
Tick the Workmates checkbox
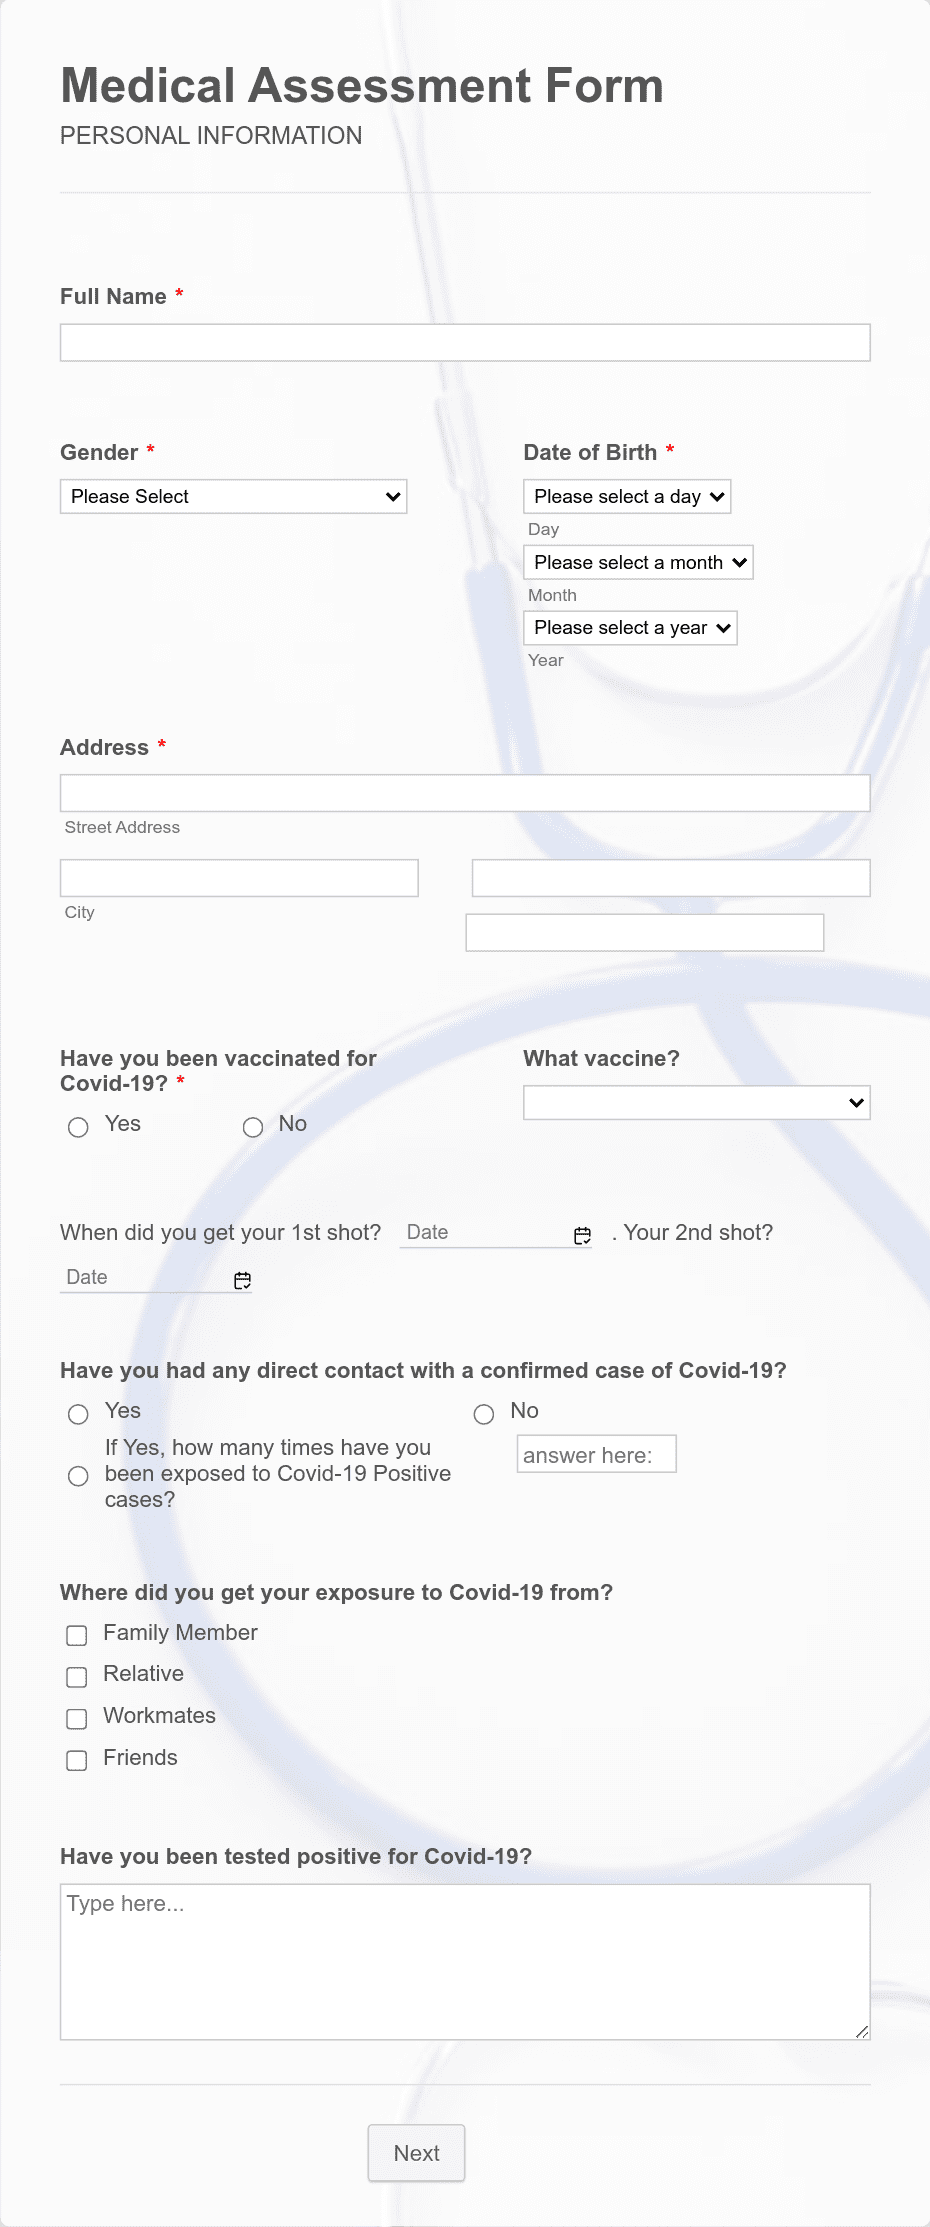[x=77, y=1719]
